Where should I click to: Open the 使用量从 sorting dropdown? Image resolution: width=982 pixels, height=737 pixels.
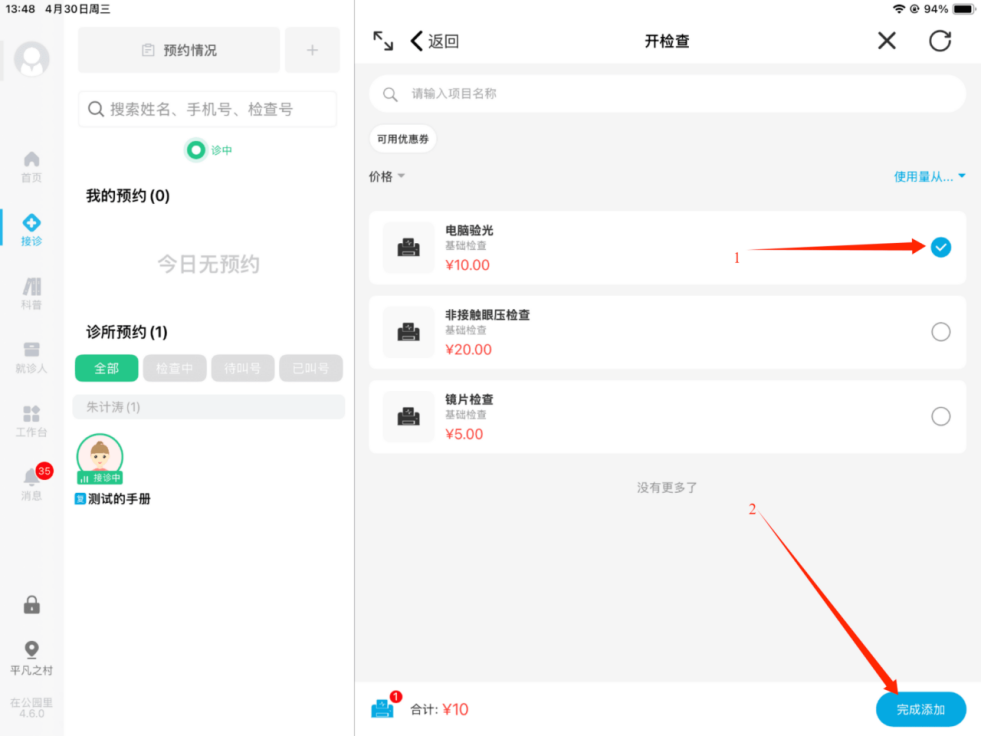[x=929, y=177]
